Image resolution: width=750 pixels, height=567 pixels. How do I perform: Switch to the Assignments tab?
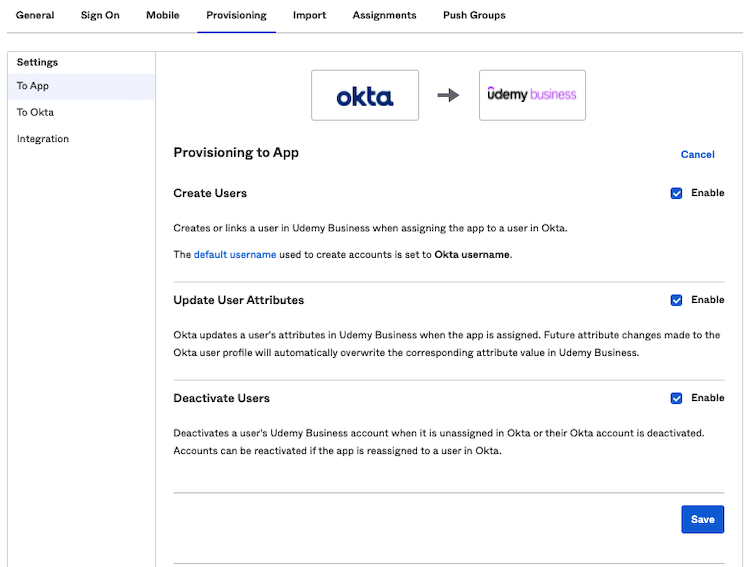tap(384, 15)
